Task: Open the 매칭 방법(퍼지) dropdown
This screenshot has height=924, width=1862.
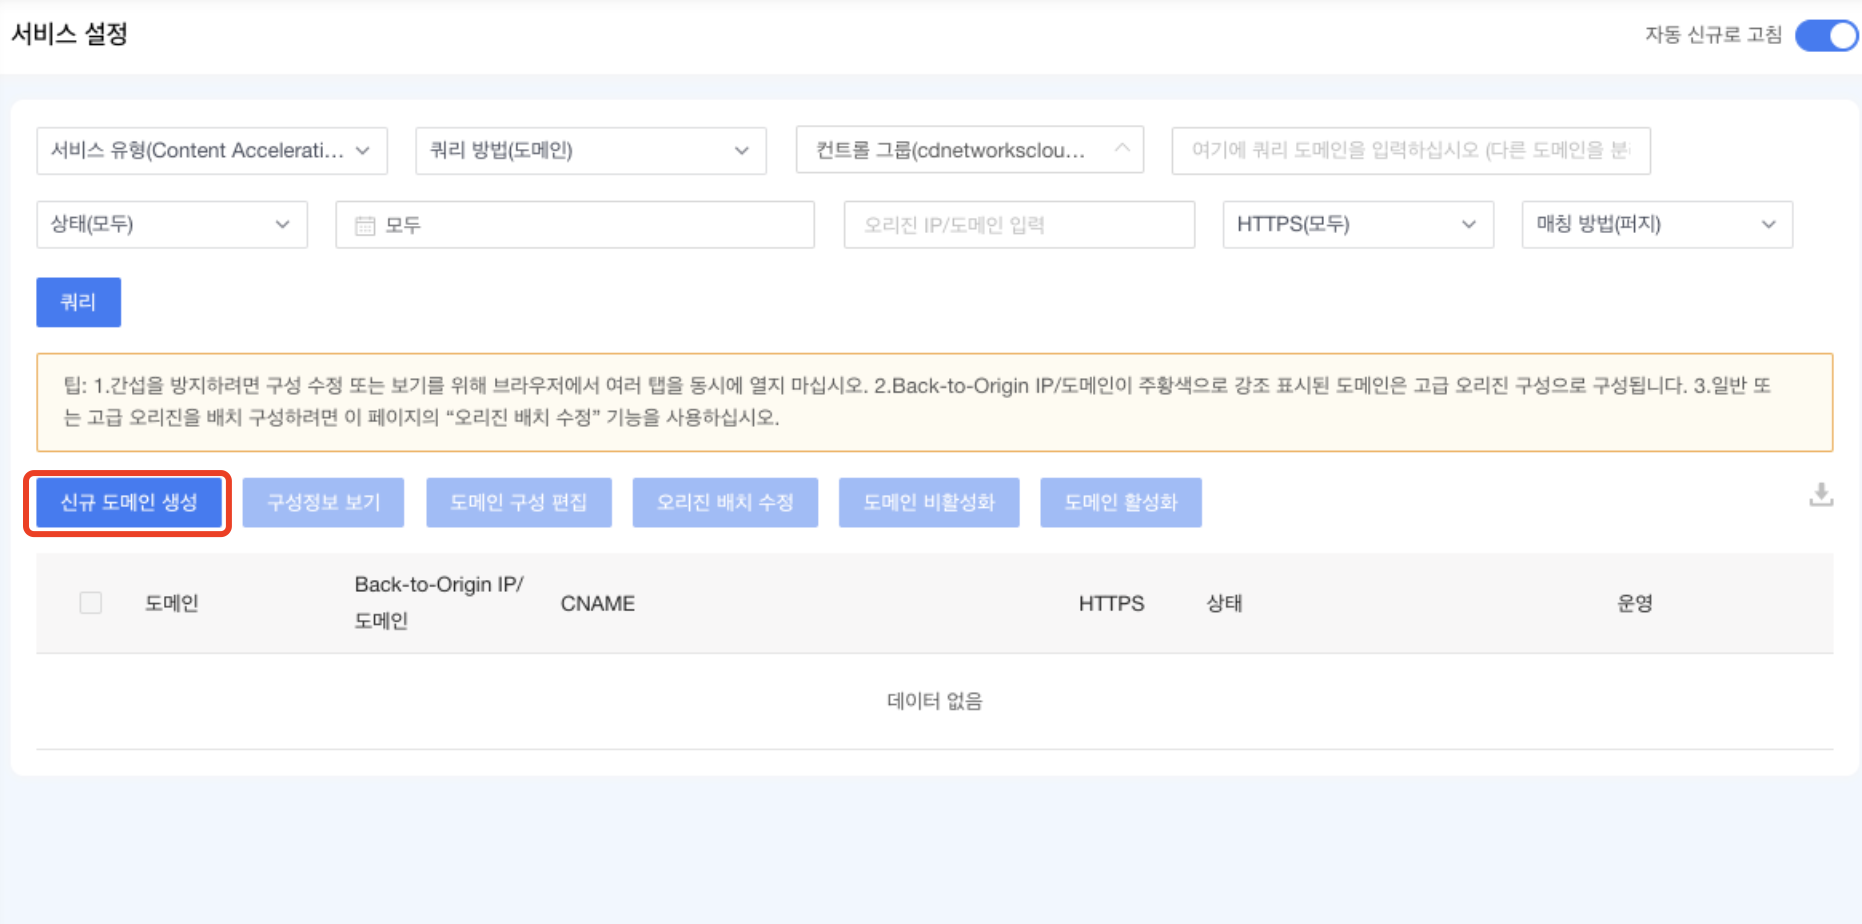Action: (1655, 224)
